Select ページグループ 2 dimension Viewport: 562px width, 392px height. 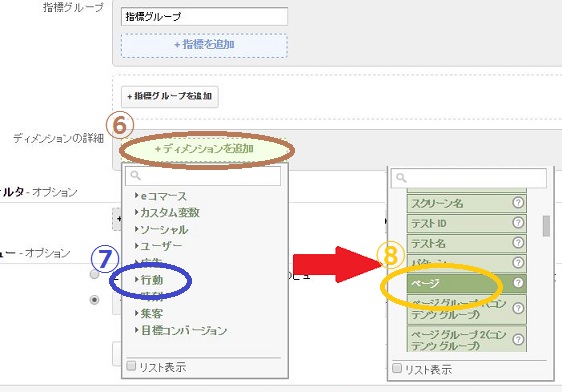467,339
